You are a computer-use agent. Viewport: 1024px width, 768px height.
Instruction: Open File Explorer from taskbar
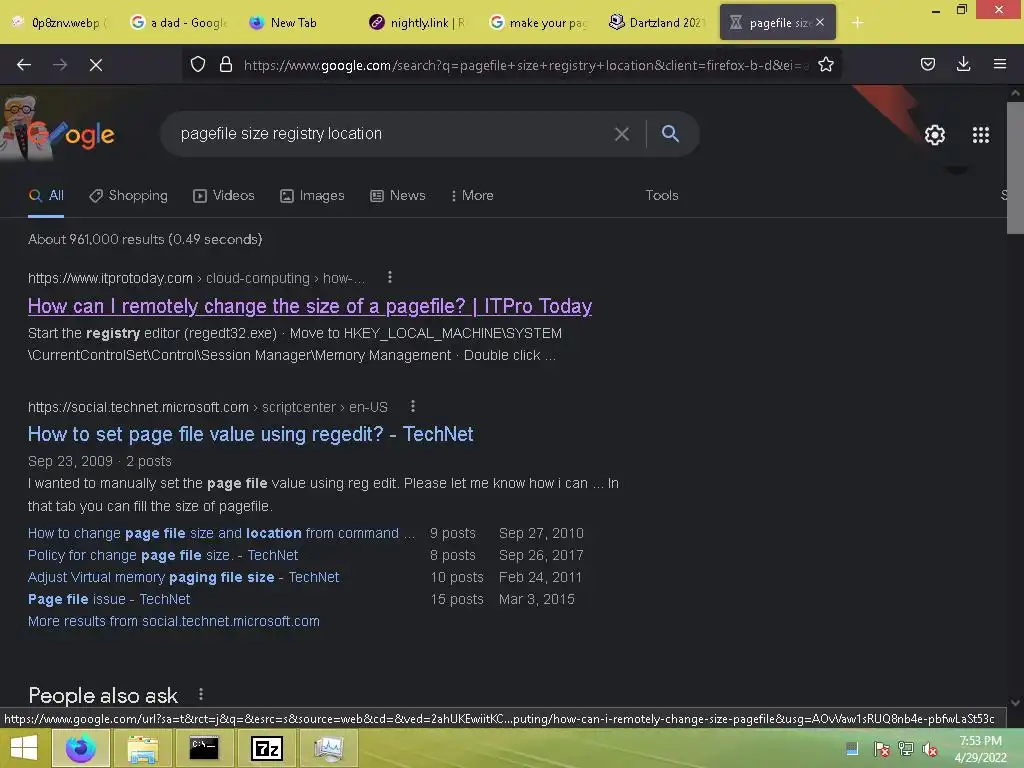[x=143, y=748]
